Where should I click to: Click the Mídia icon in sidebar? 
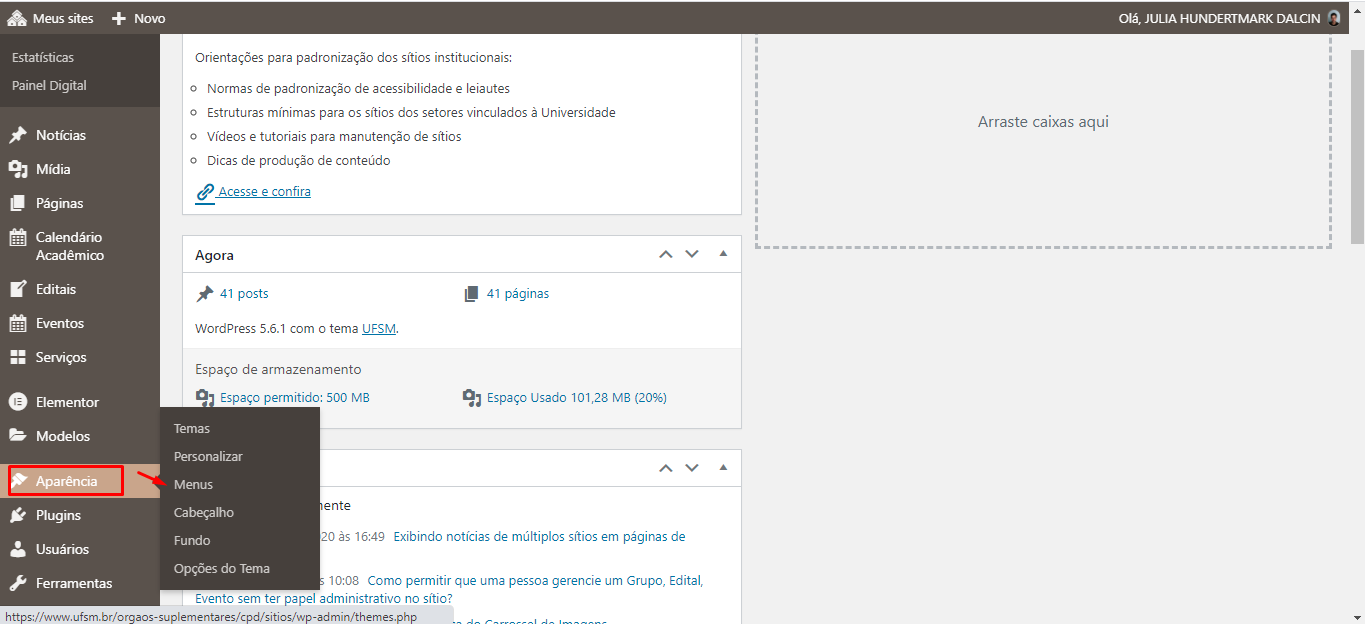pyautogui.click(x=18, y=169)
